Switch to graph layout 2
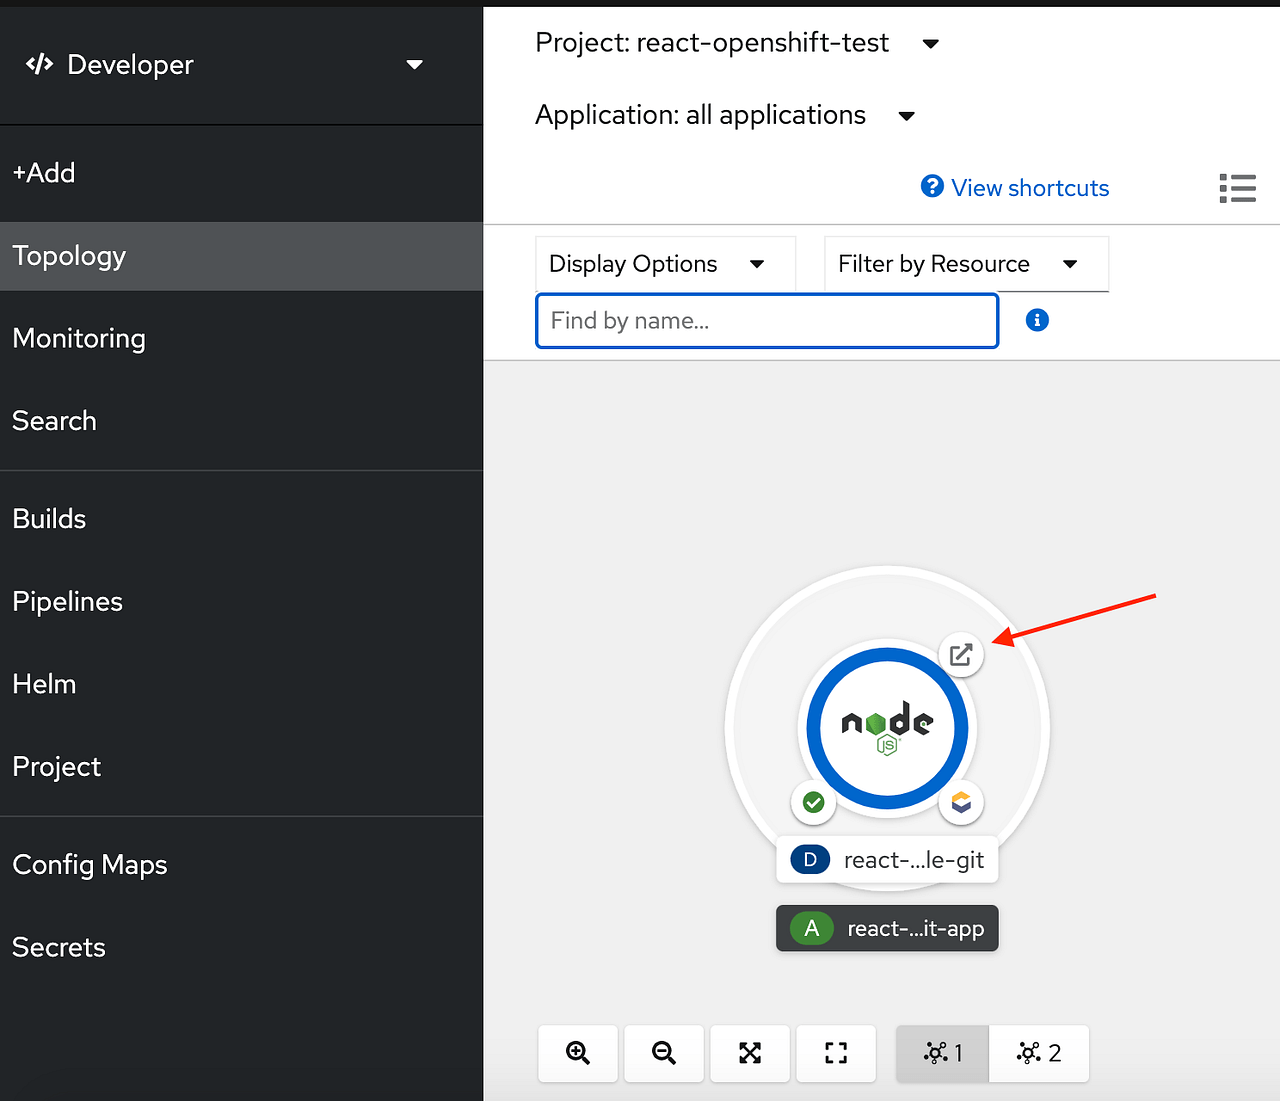This screenshot has width=1280, height=1101. [x=1039, y=1053]
